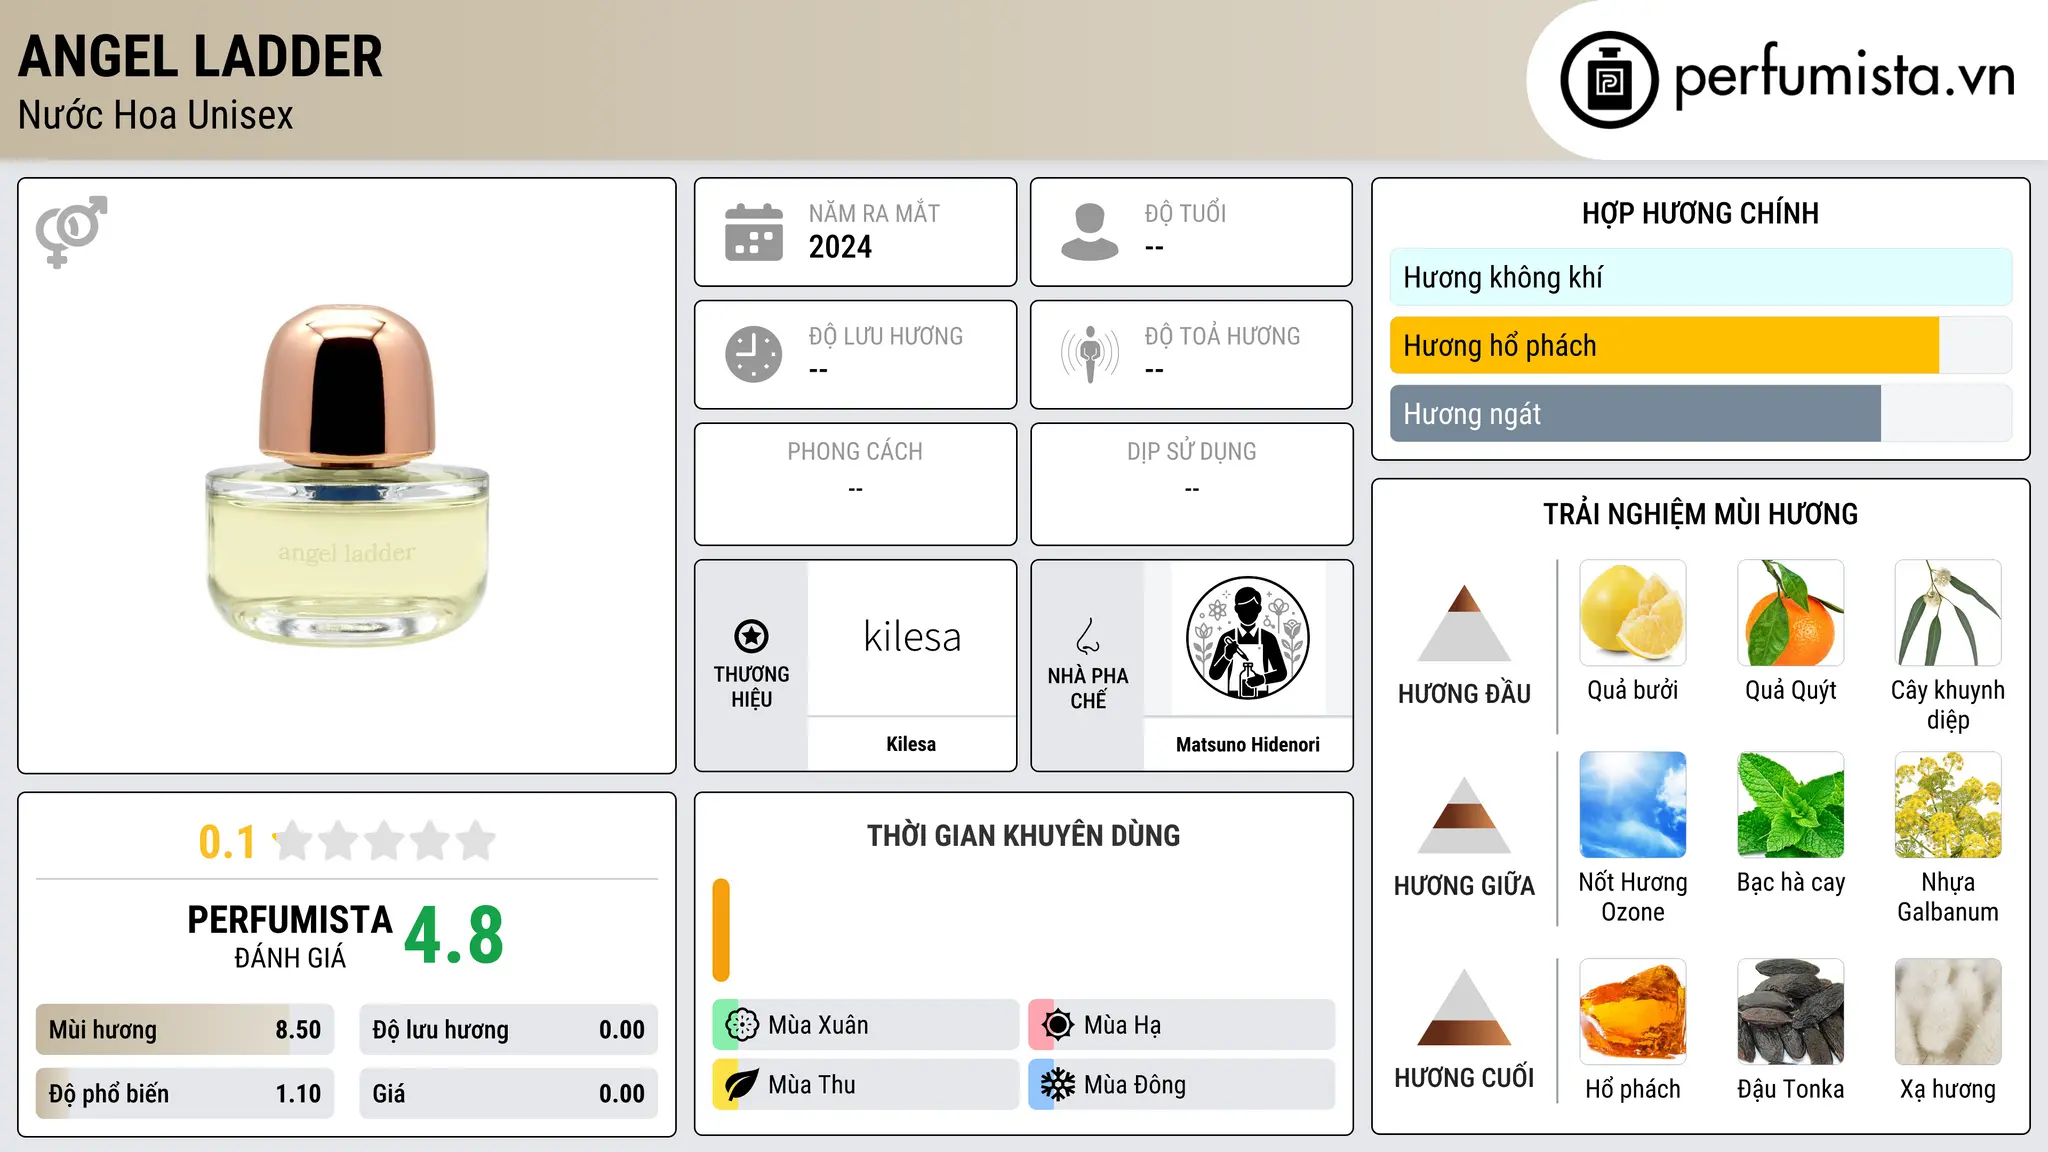Click the Thời gian khuyên dùng heading
Image resolution: width=2048 pixels, height=1152 pixels.
[x=1024, y=836]
